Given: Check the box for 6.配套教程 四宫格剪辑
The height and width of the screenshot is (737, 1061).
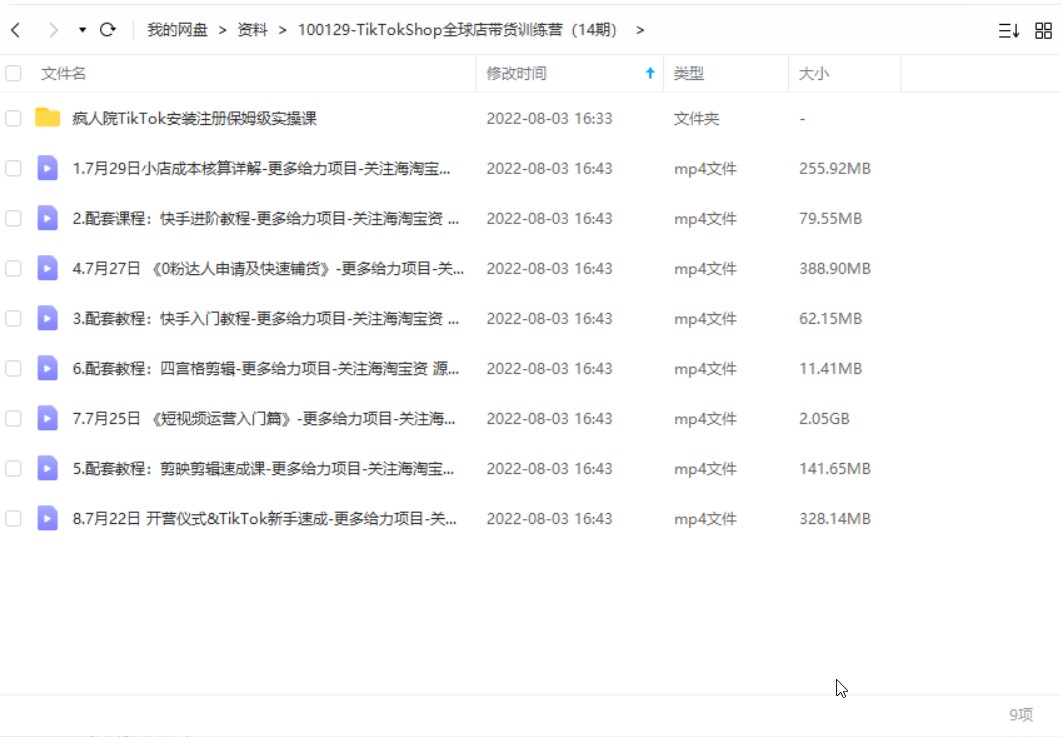Looking at the screenshot, I should coord(13,369).
